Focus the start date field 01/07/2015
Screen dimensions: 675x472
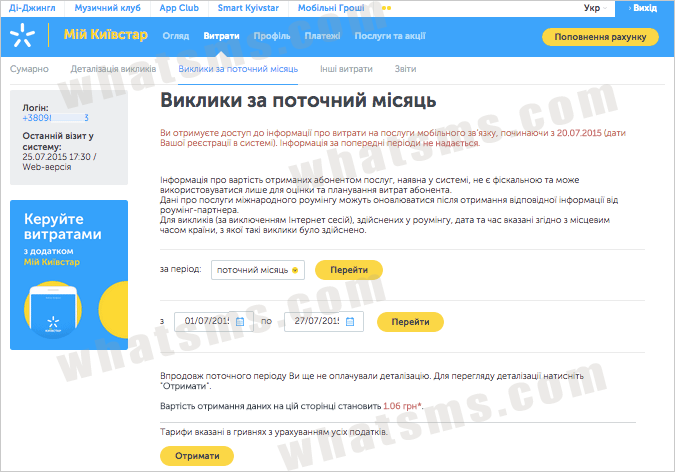[214, 322]
